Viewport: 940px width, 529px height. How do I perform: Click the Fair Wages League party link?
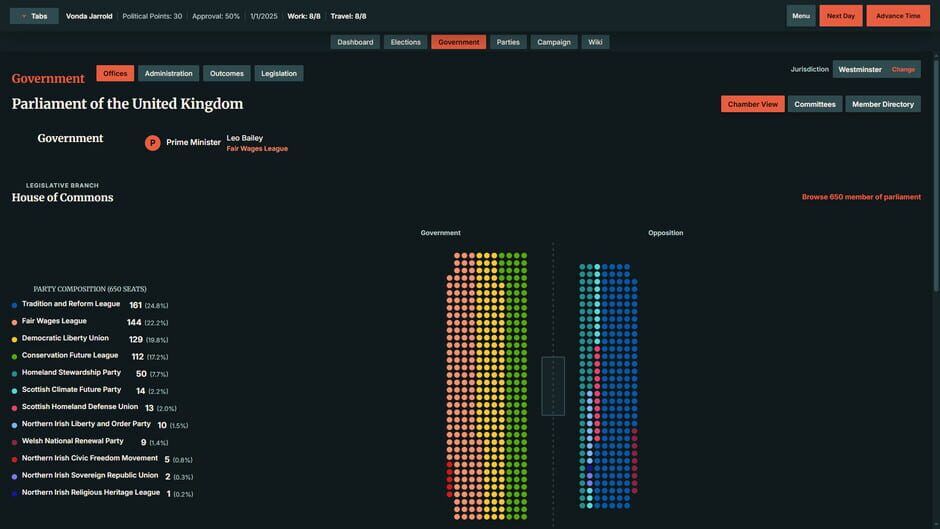[x=257, y=149]
